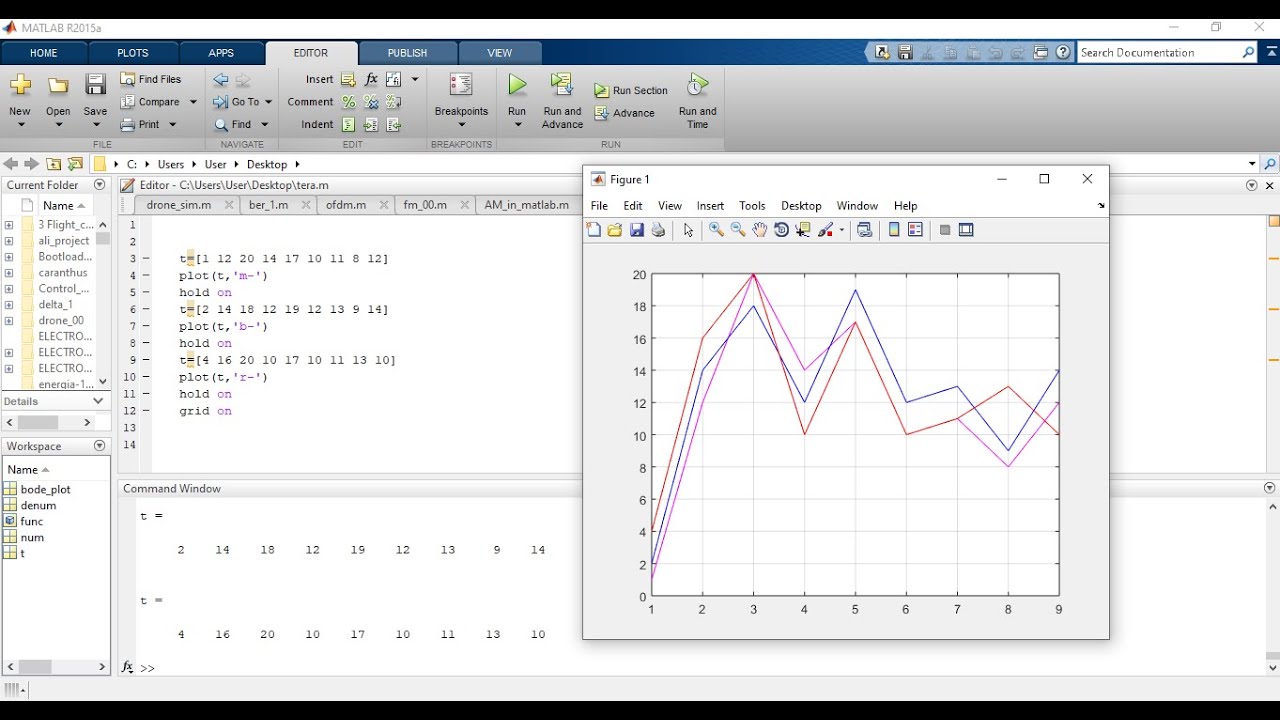The image size is (1280, 720).
Task: Click the browse for folder icon
Action: [x=75, y=164]
